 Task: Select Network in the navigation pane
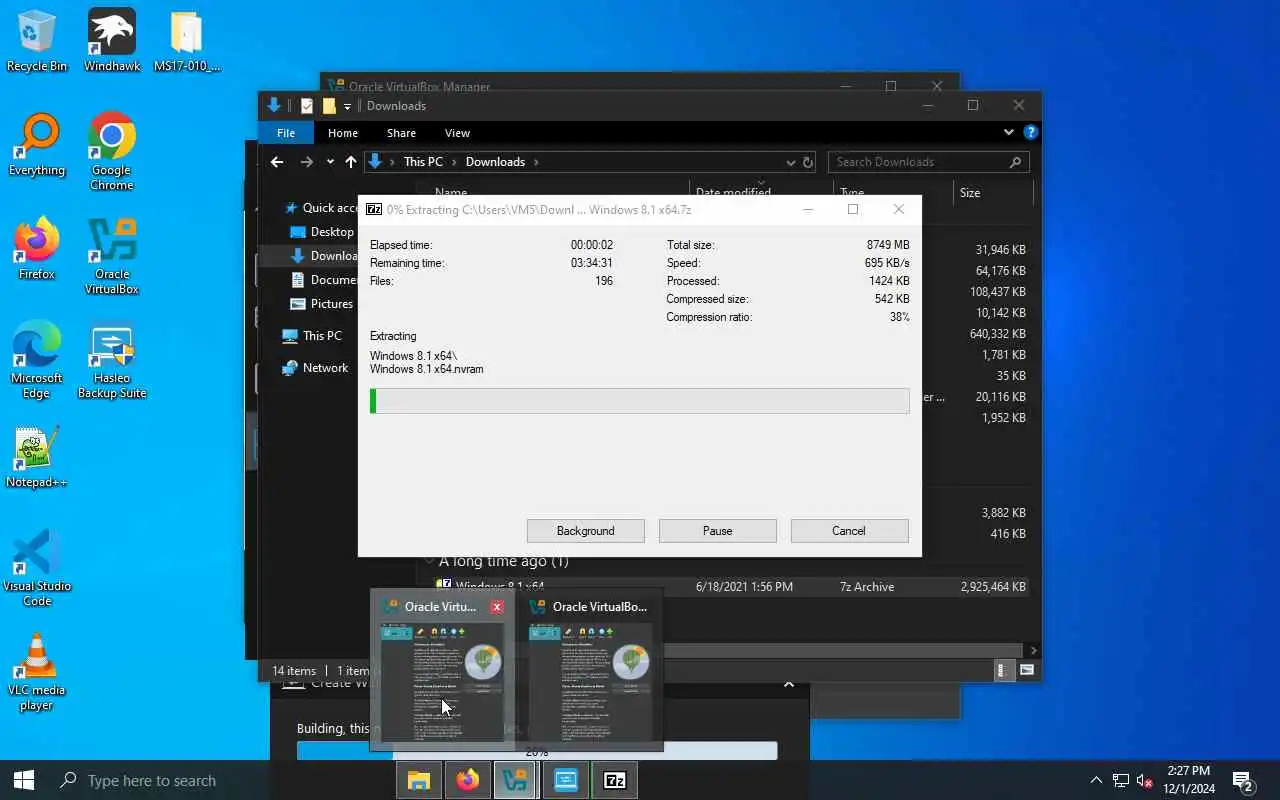(x=315, y=368)
